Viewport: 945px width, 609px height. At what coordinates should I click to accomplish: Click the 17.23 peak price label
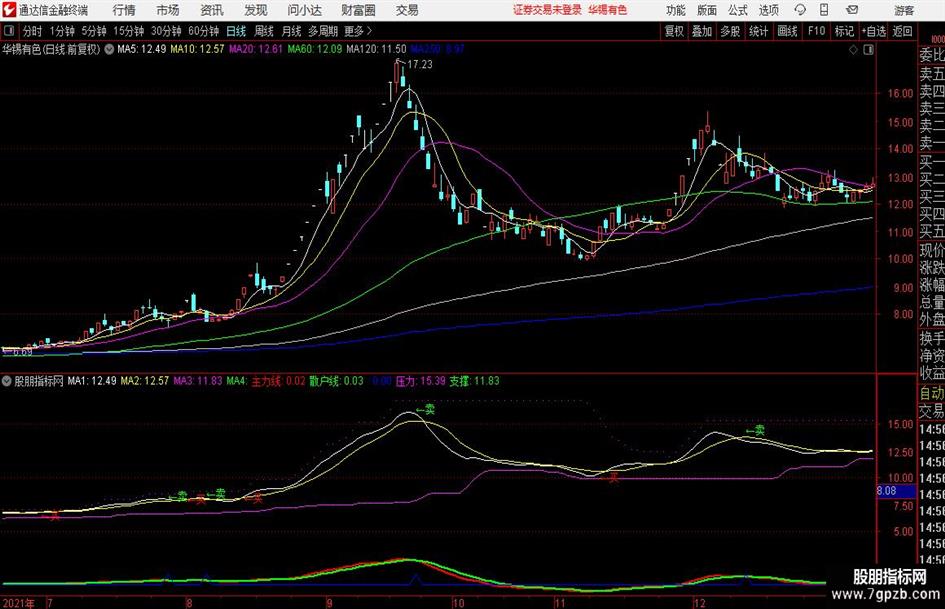420,65
